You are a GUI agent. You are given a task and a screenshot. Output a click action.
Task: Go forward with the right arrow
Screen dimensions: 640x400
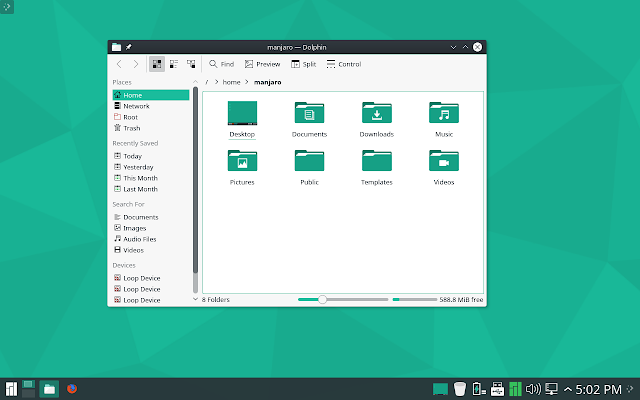[136, 64]
